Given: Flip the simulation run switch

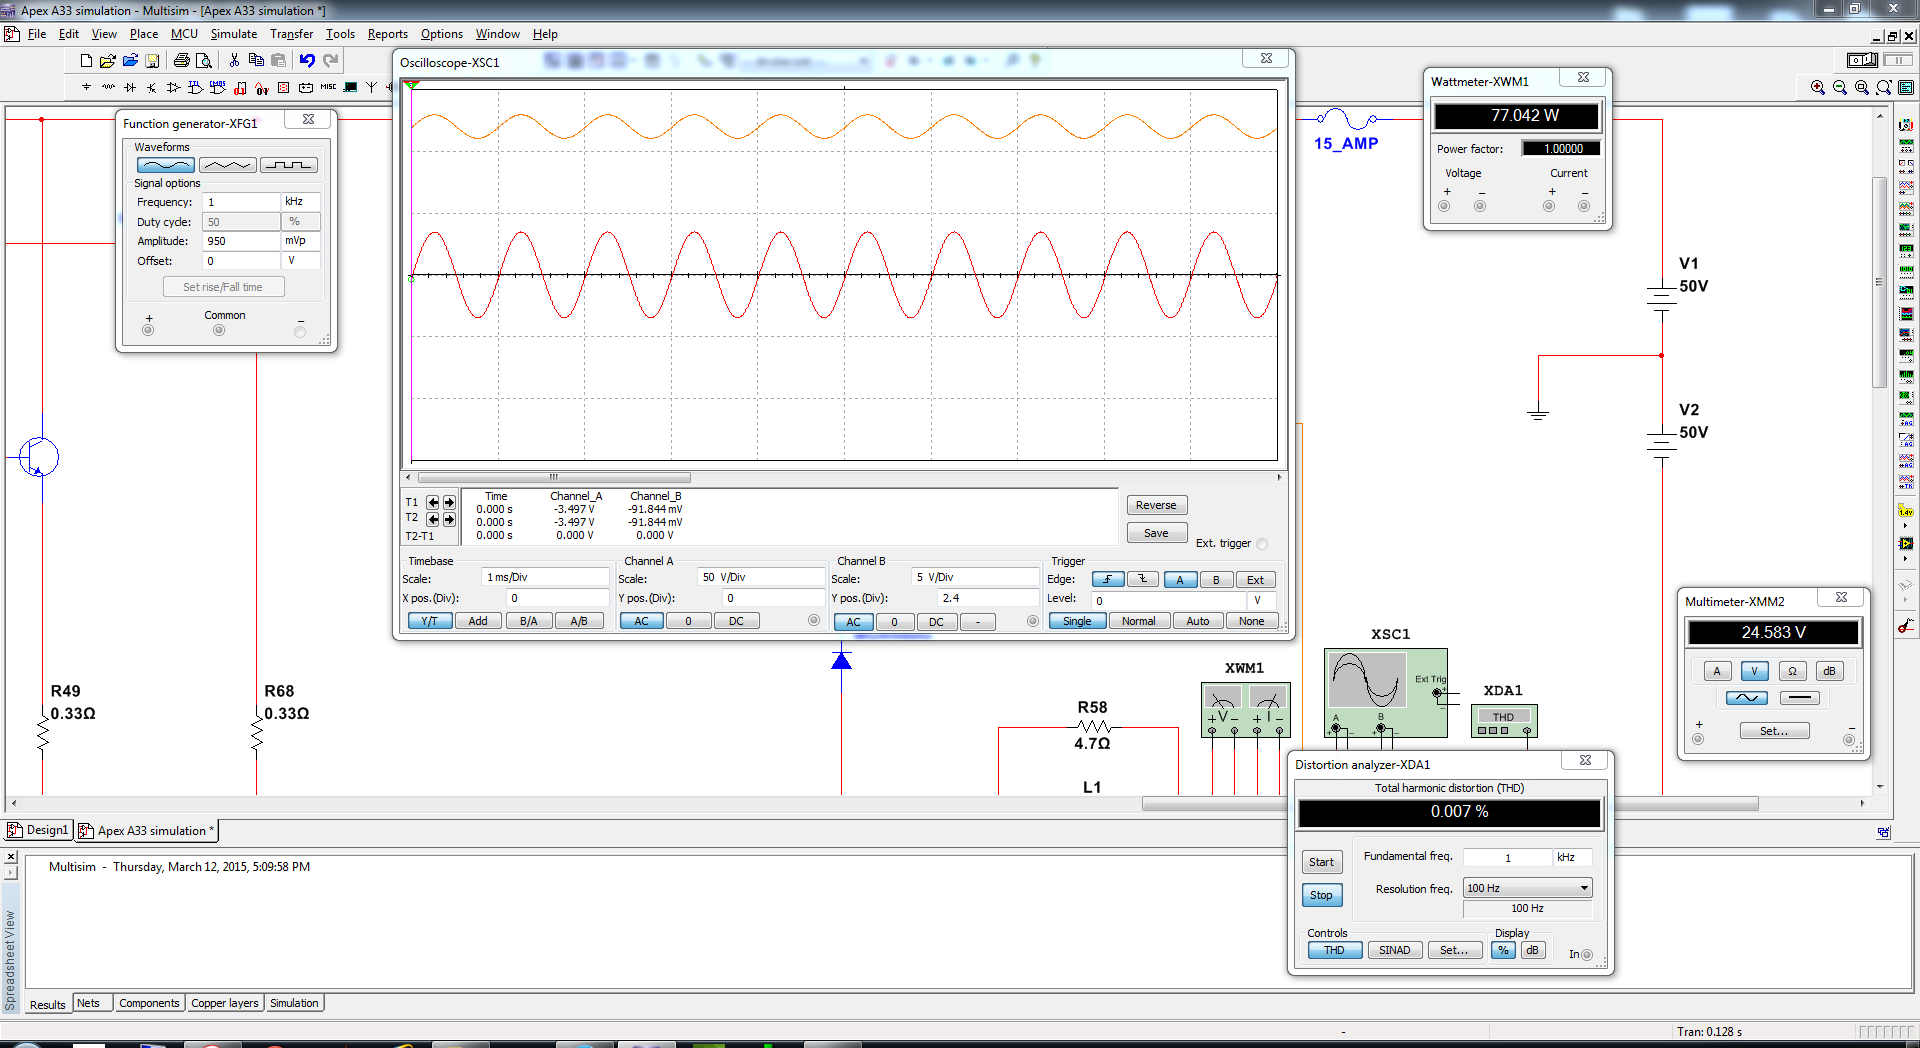Looking at the screenshot, I should (x=1862, y=60).
